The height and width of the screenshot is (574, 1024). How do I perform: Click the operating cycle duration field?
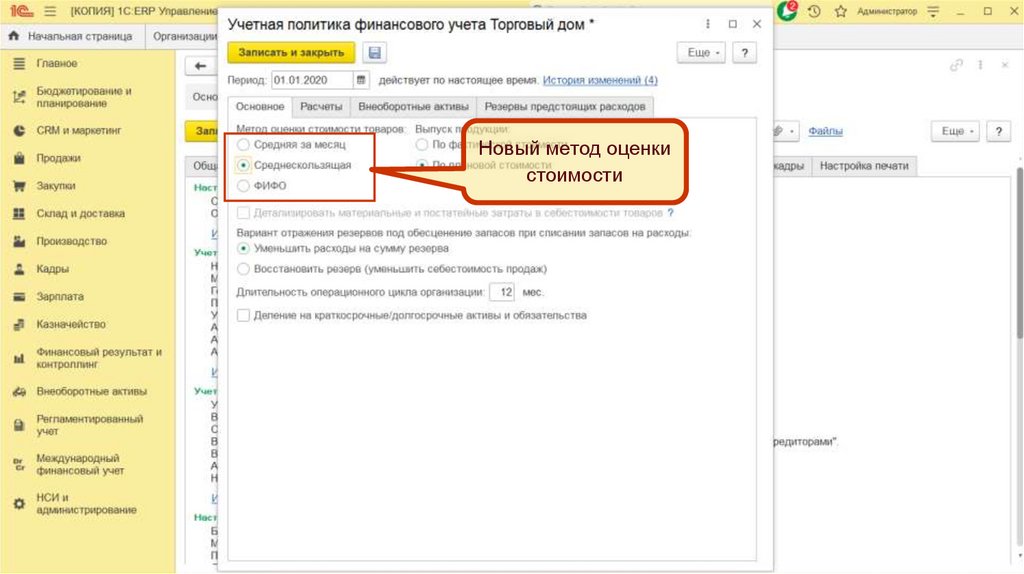click(502, 292)
